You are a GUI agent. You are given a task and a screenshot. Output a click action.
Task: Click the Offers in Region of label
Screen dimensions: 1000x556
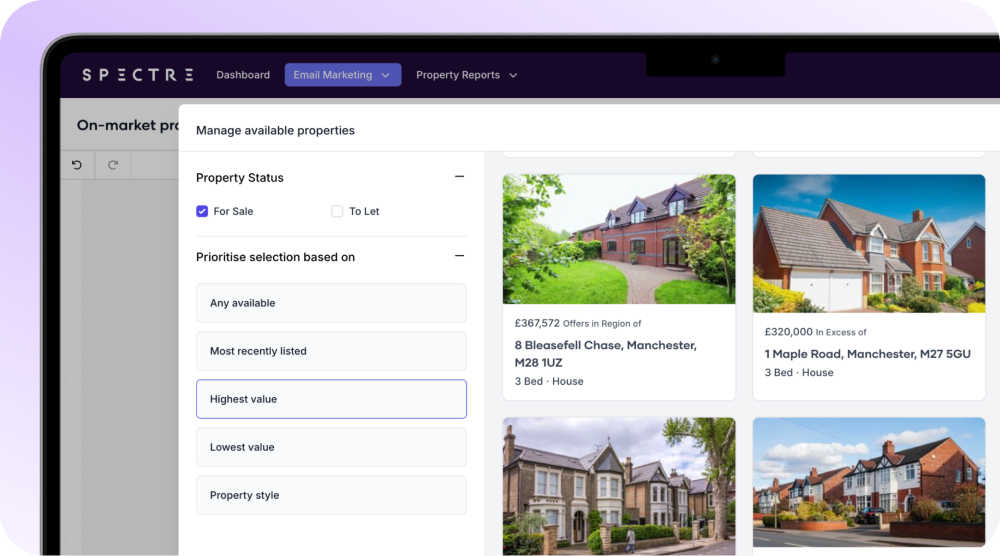601,324
